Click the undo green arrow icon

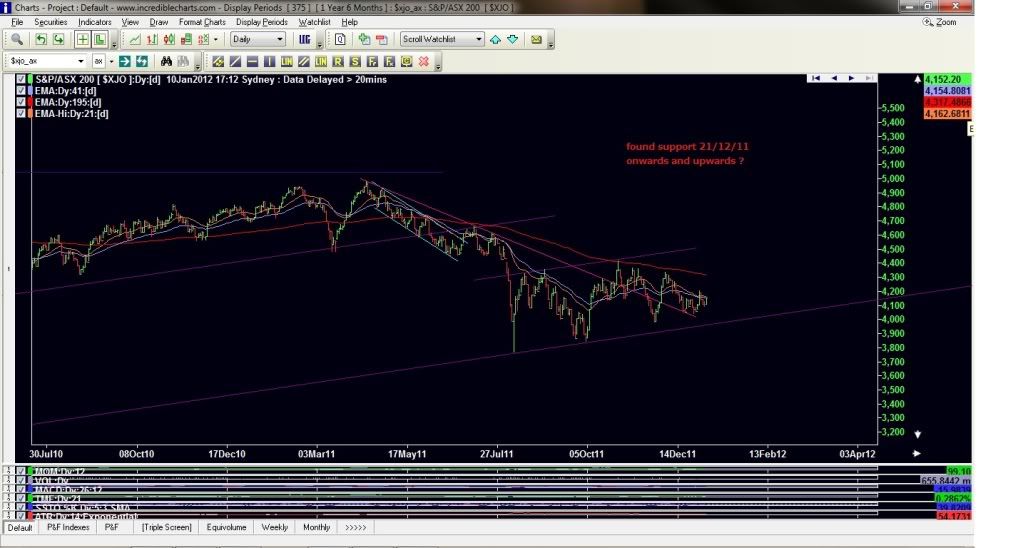pos(41,39)
